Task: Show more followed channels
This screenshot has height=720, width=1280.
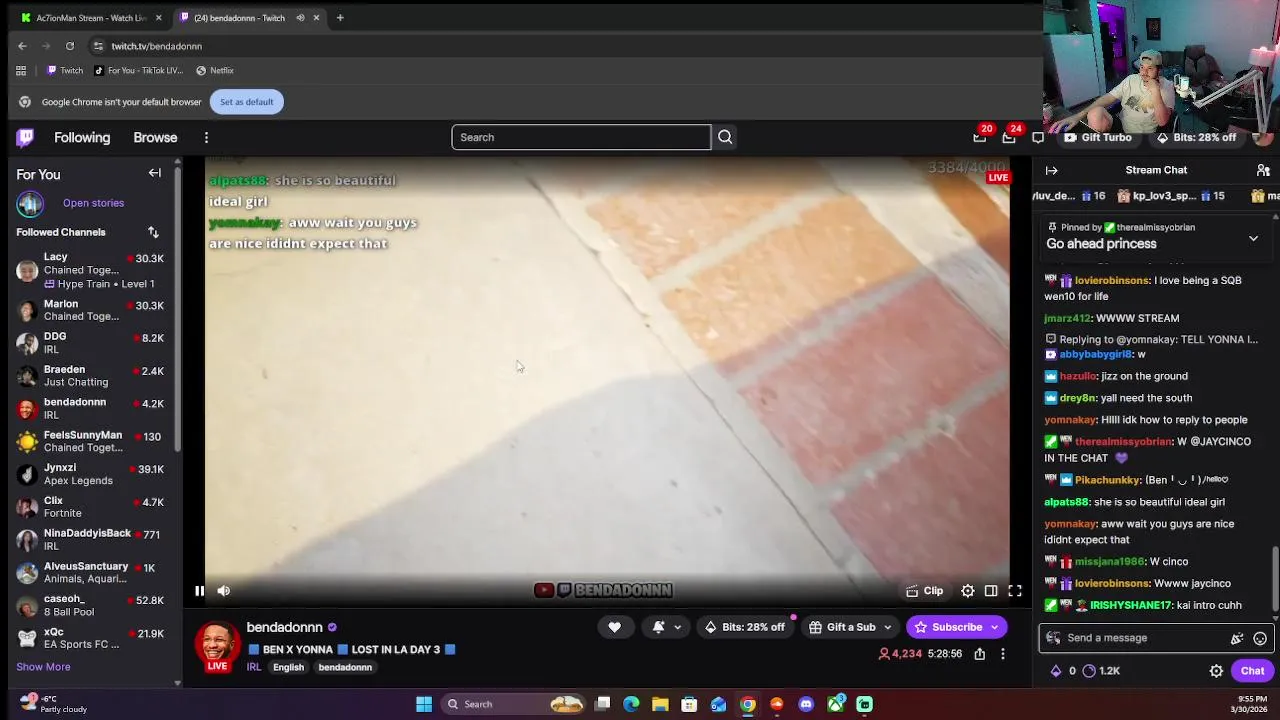Action: tap(43, 667)
